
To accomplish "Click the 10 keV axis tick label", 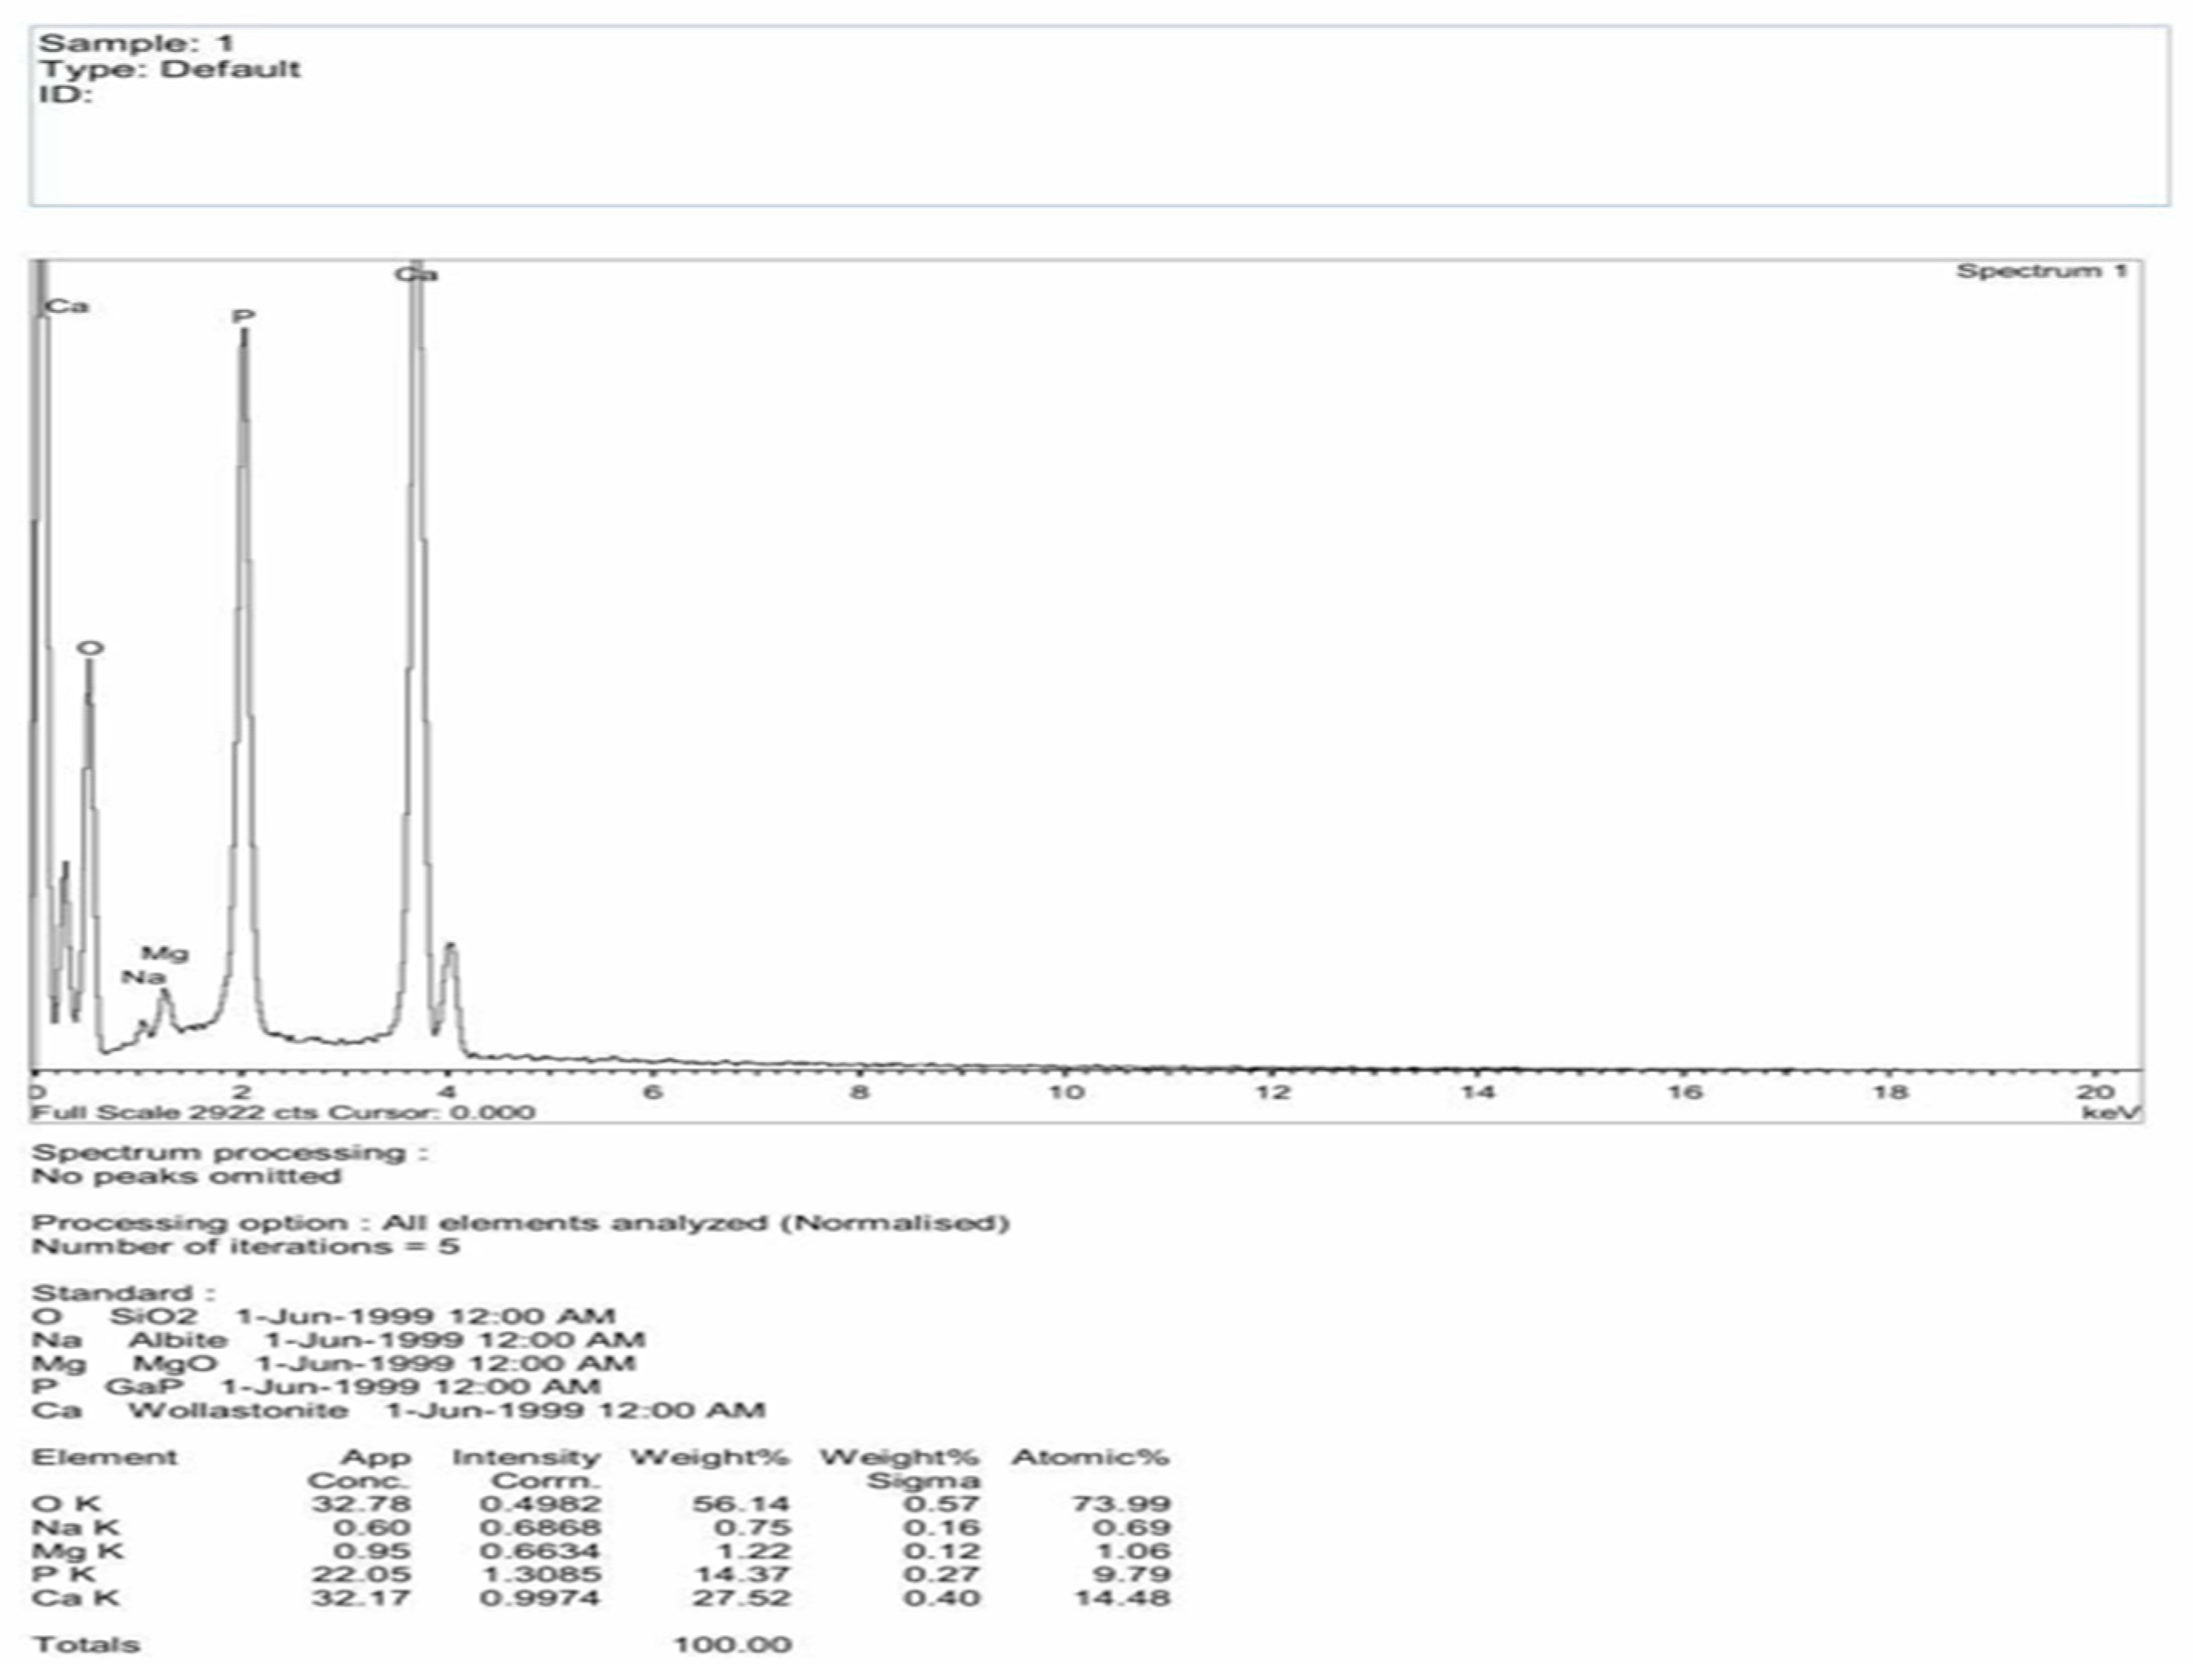I will tap(1065, 1092).
